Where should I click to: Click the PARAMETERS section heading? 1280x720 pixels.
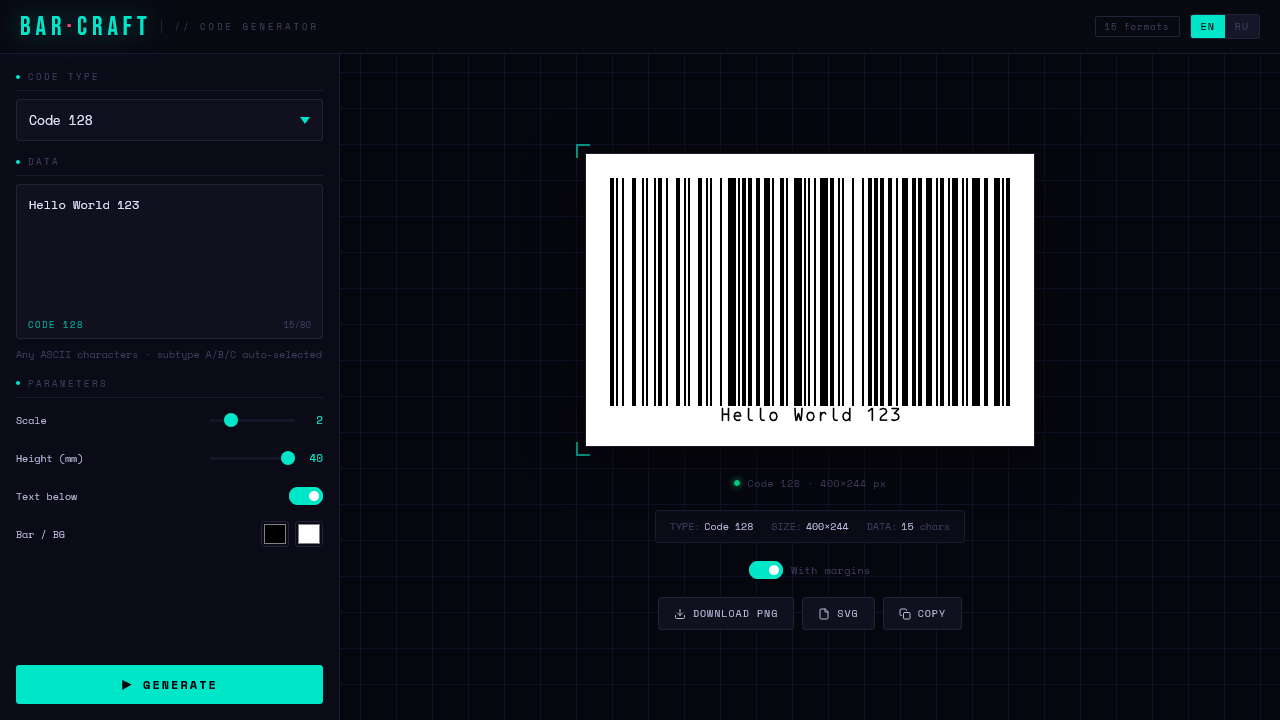[67, 384]
